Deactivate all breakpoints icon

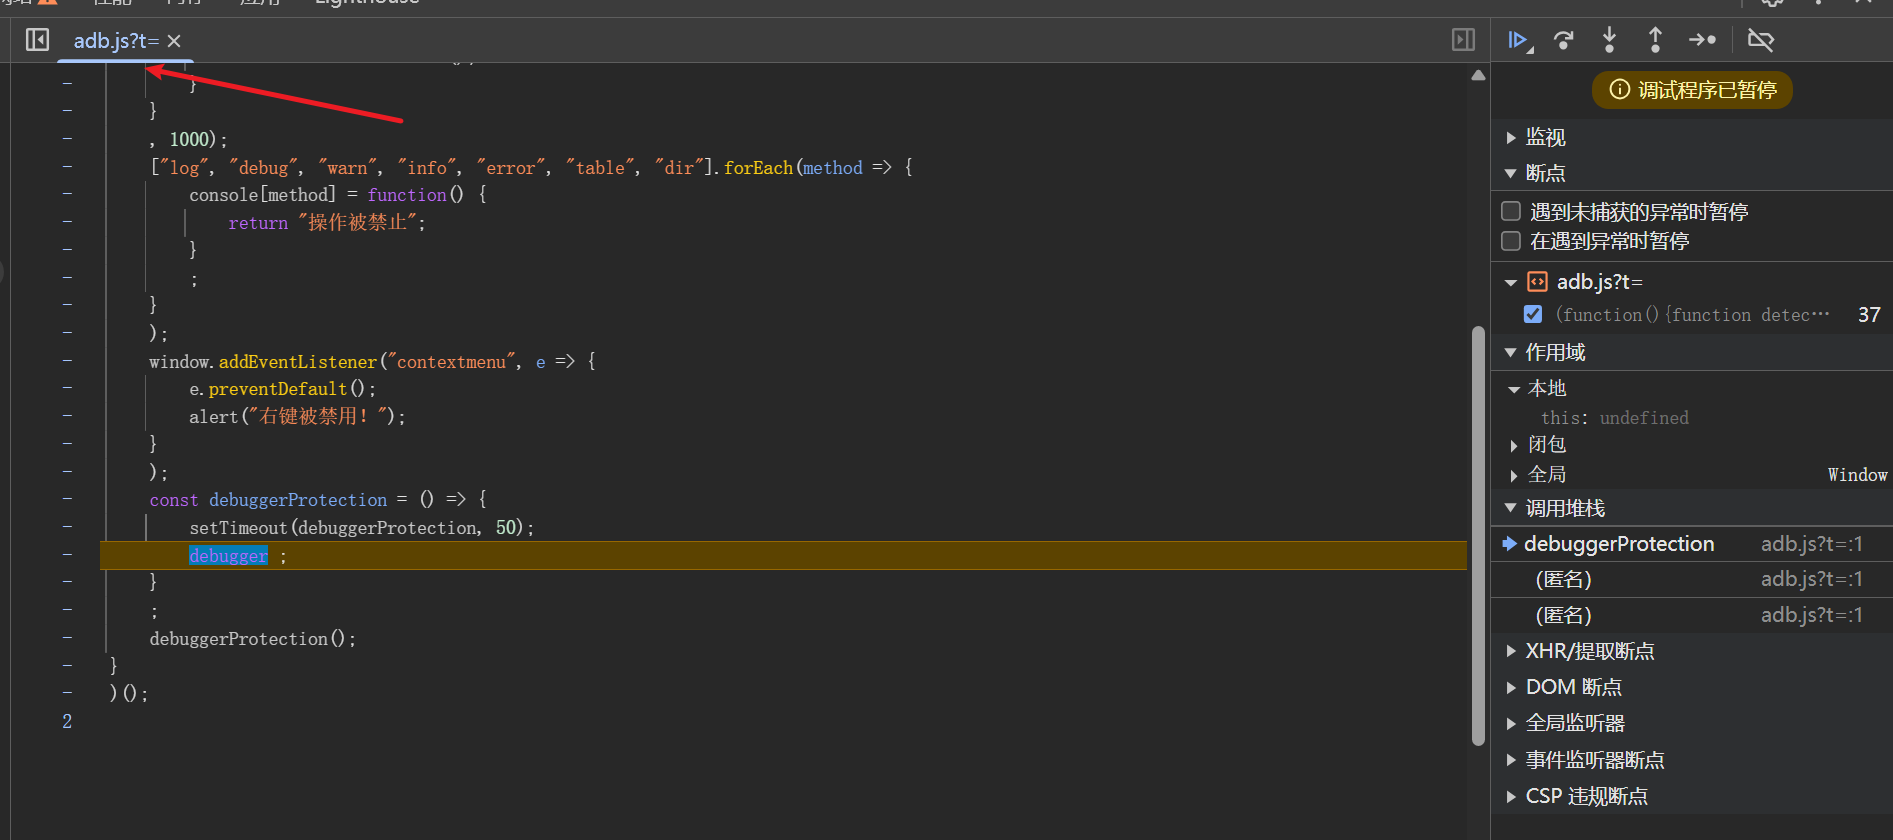tap(1760, 40)
